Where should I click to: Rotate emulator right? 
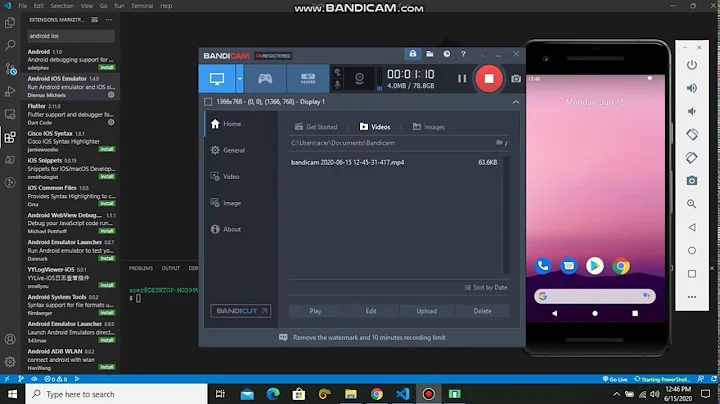coord(692,157)
